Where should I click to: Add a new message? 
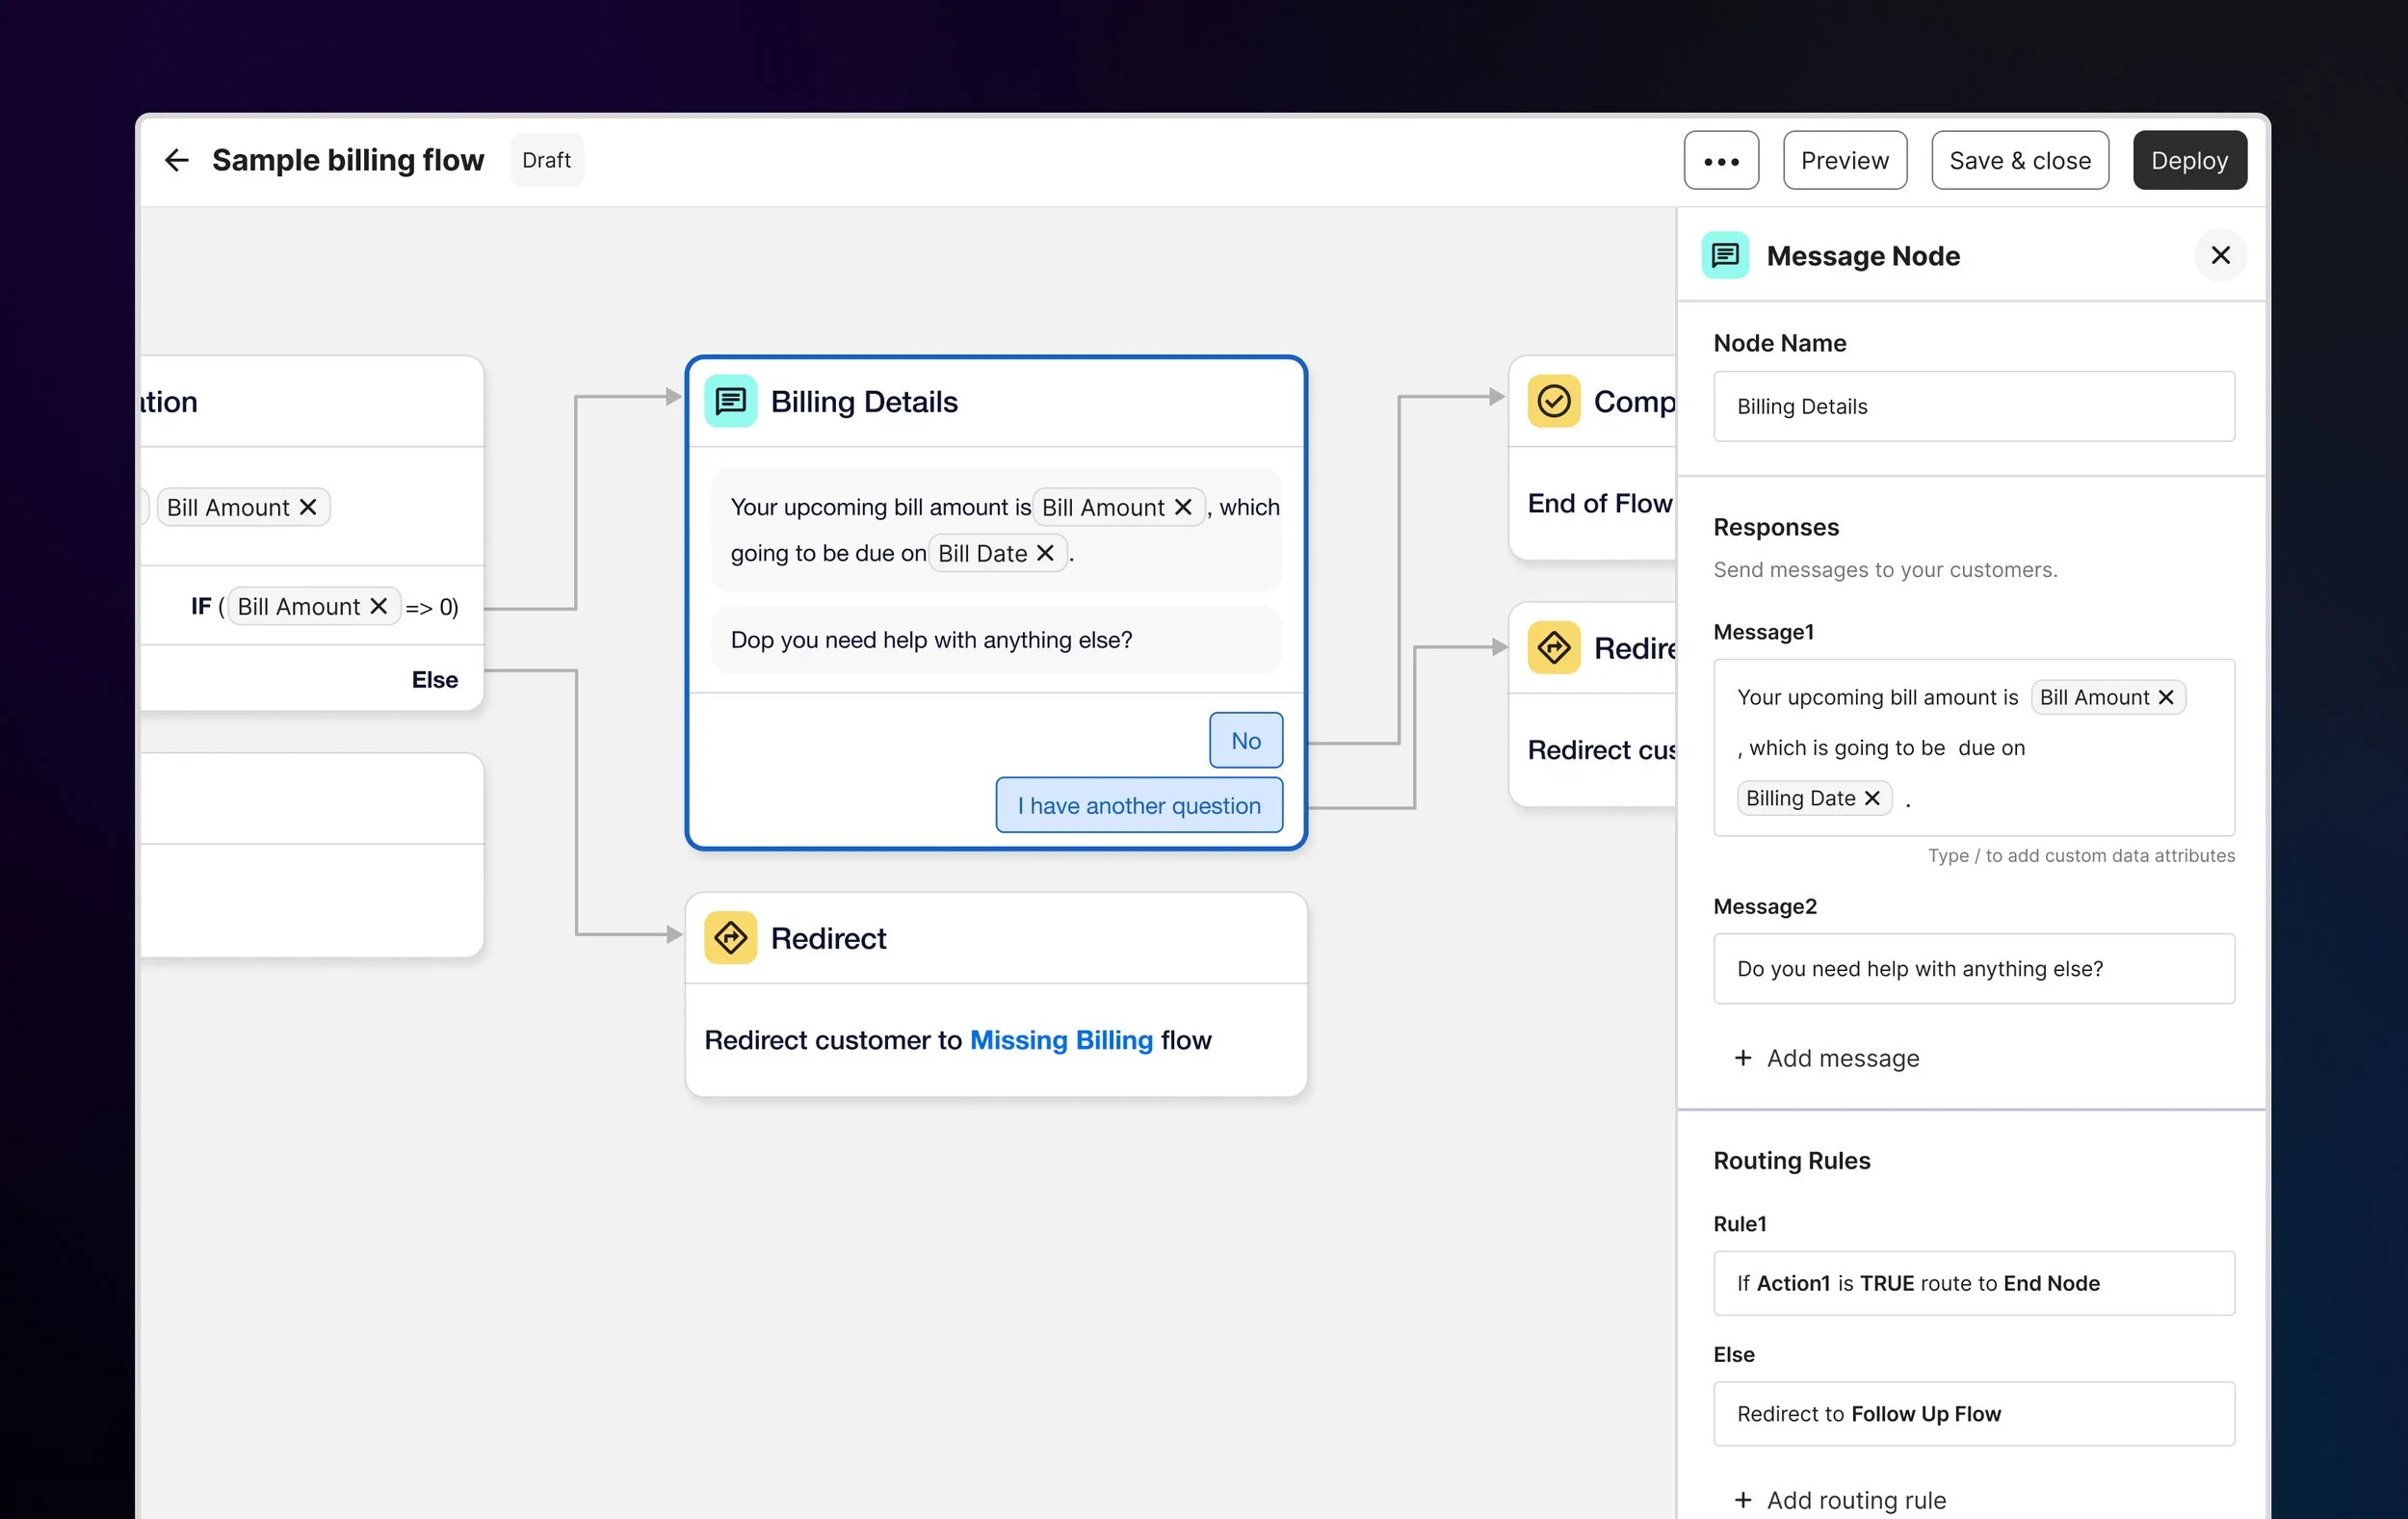pyautogui.click(x=1826, y=1058)
